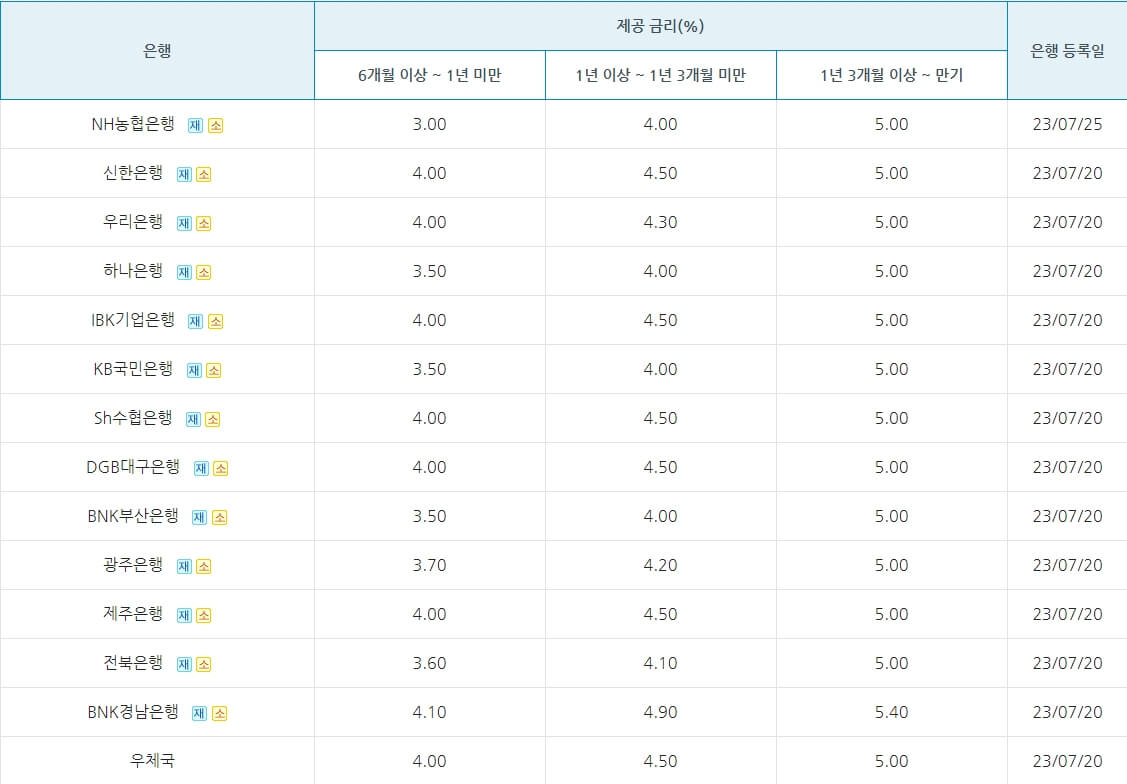1127x784 pixels.
Task: Click the 6개월 이상 ~ 1년 미만 header
Action: (430, 75)
